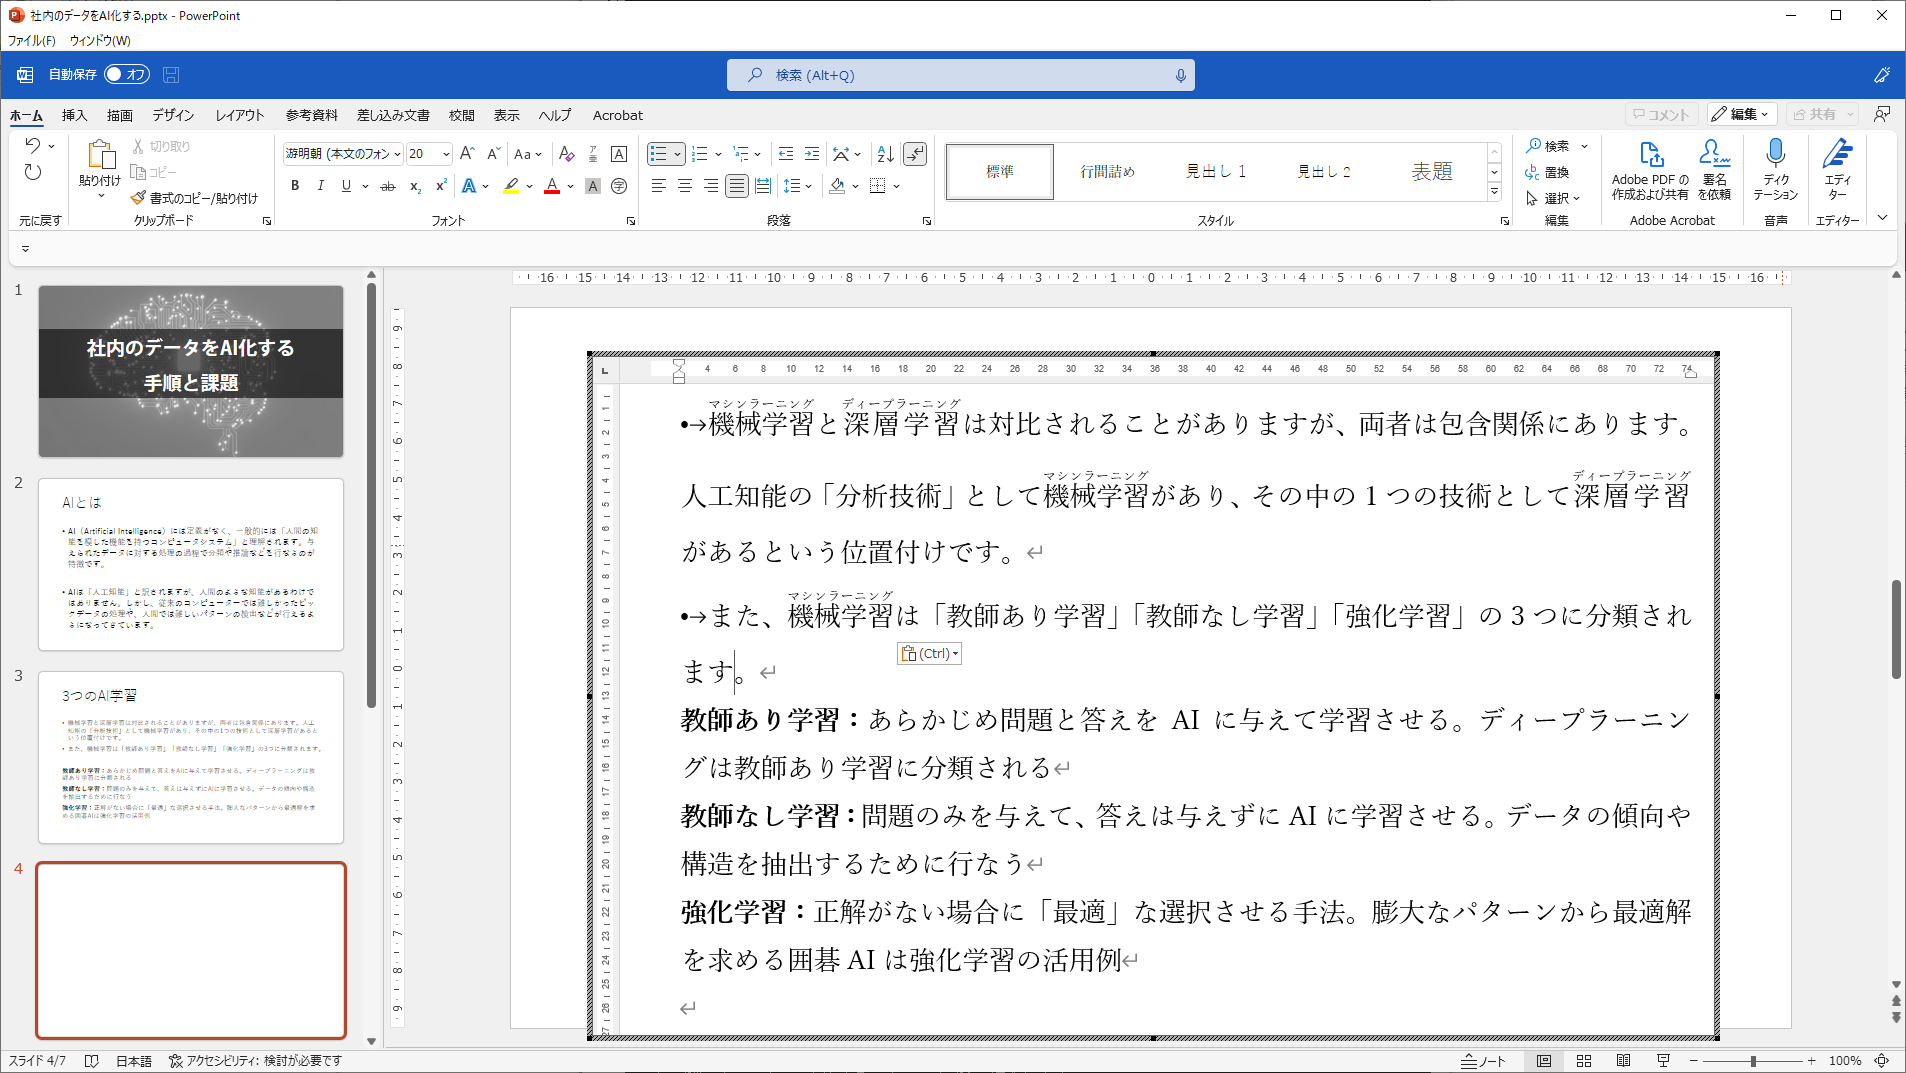Click the ノート button in status bar
This screenshot has height=1073, width=1906.
point(1482,1061)
